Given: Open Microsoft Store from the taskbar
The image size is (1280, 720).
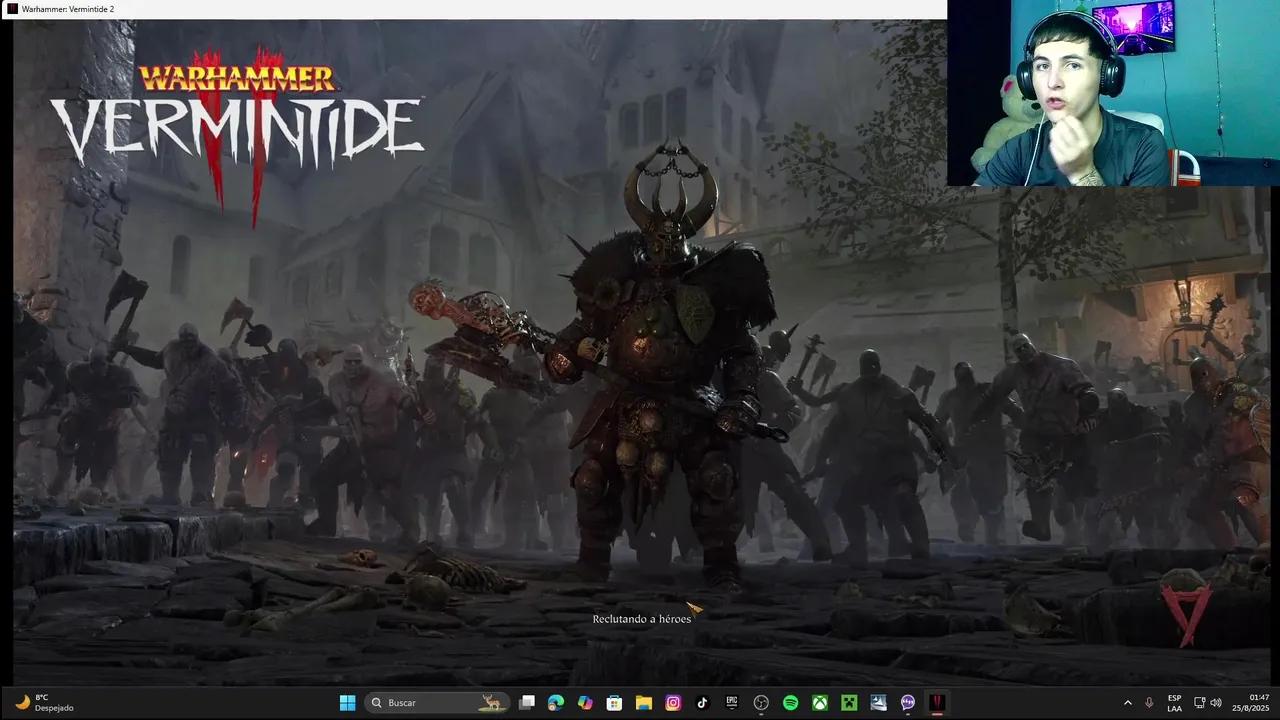Looking at the screenshot, I should coord(615,703).
